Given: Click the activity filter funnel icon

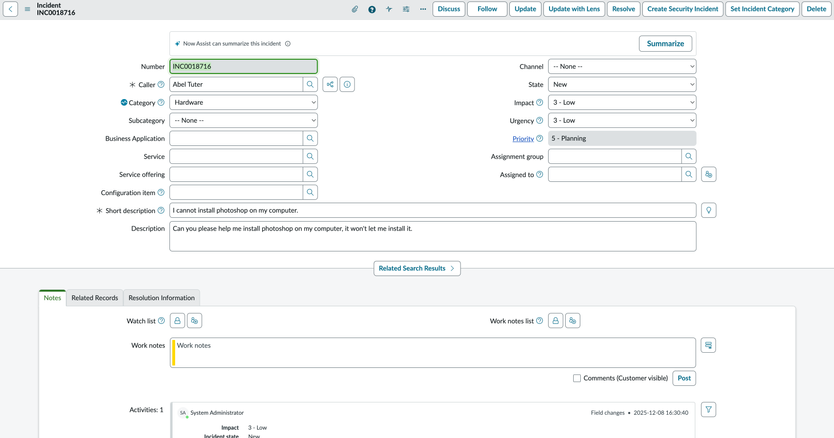Looking at the screenshot, I should tap(708, 410).
